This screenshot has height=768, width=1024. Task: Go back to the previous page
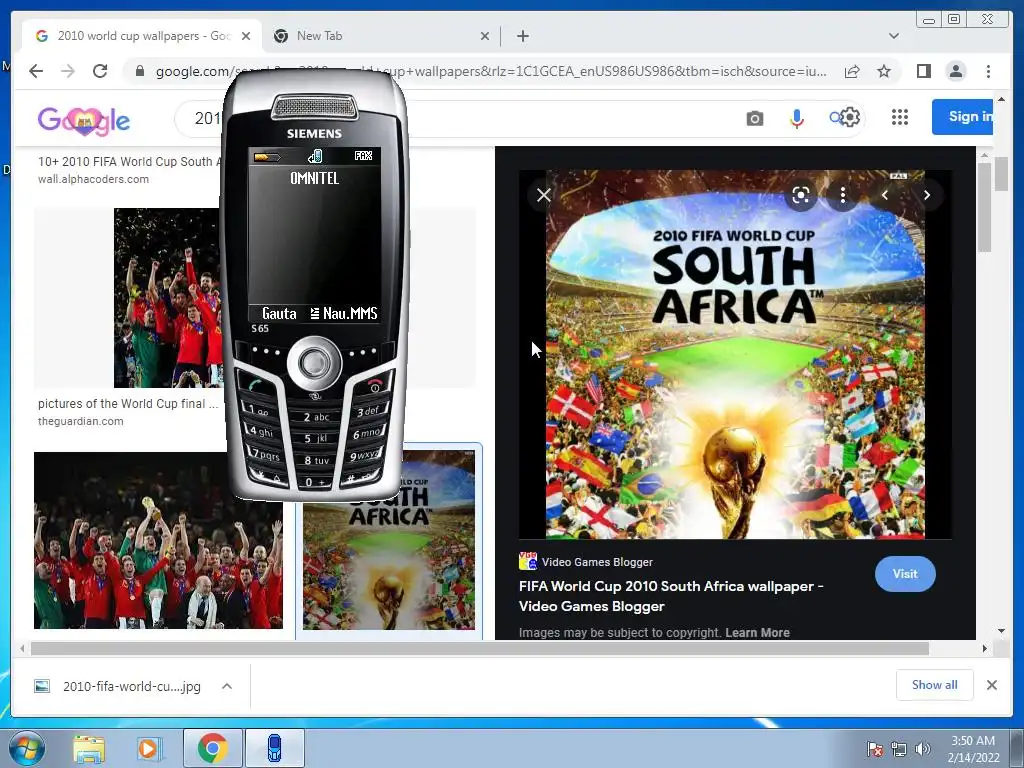point(36,71)
